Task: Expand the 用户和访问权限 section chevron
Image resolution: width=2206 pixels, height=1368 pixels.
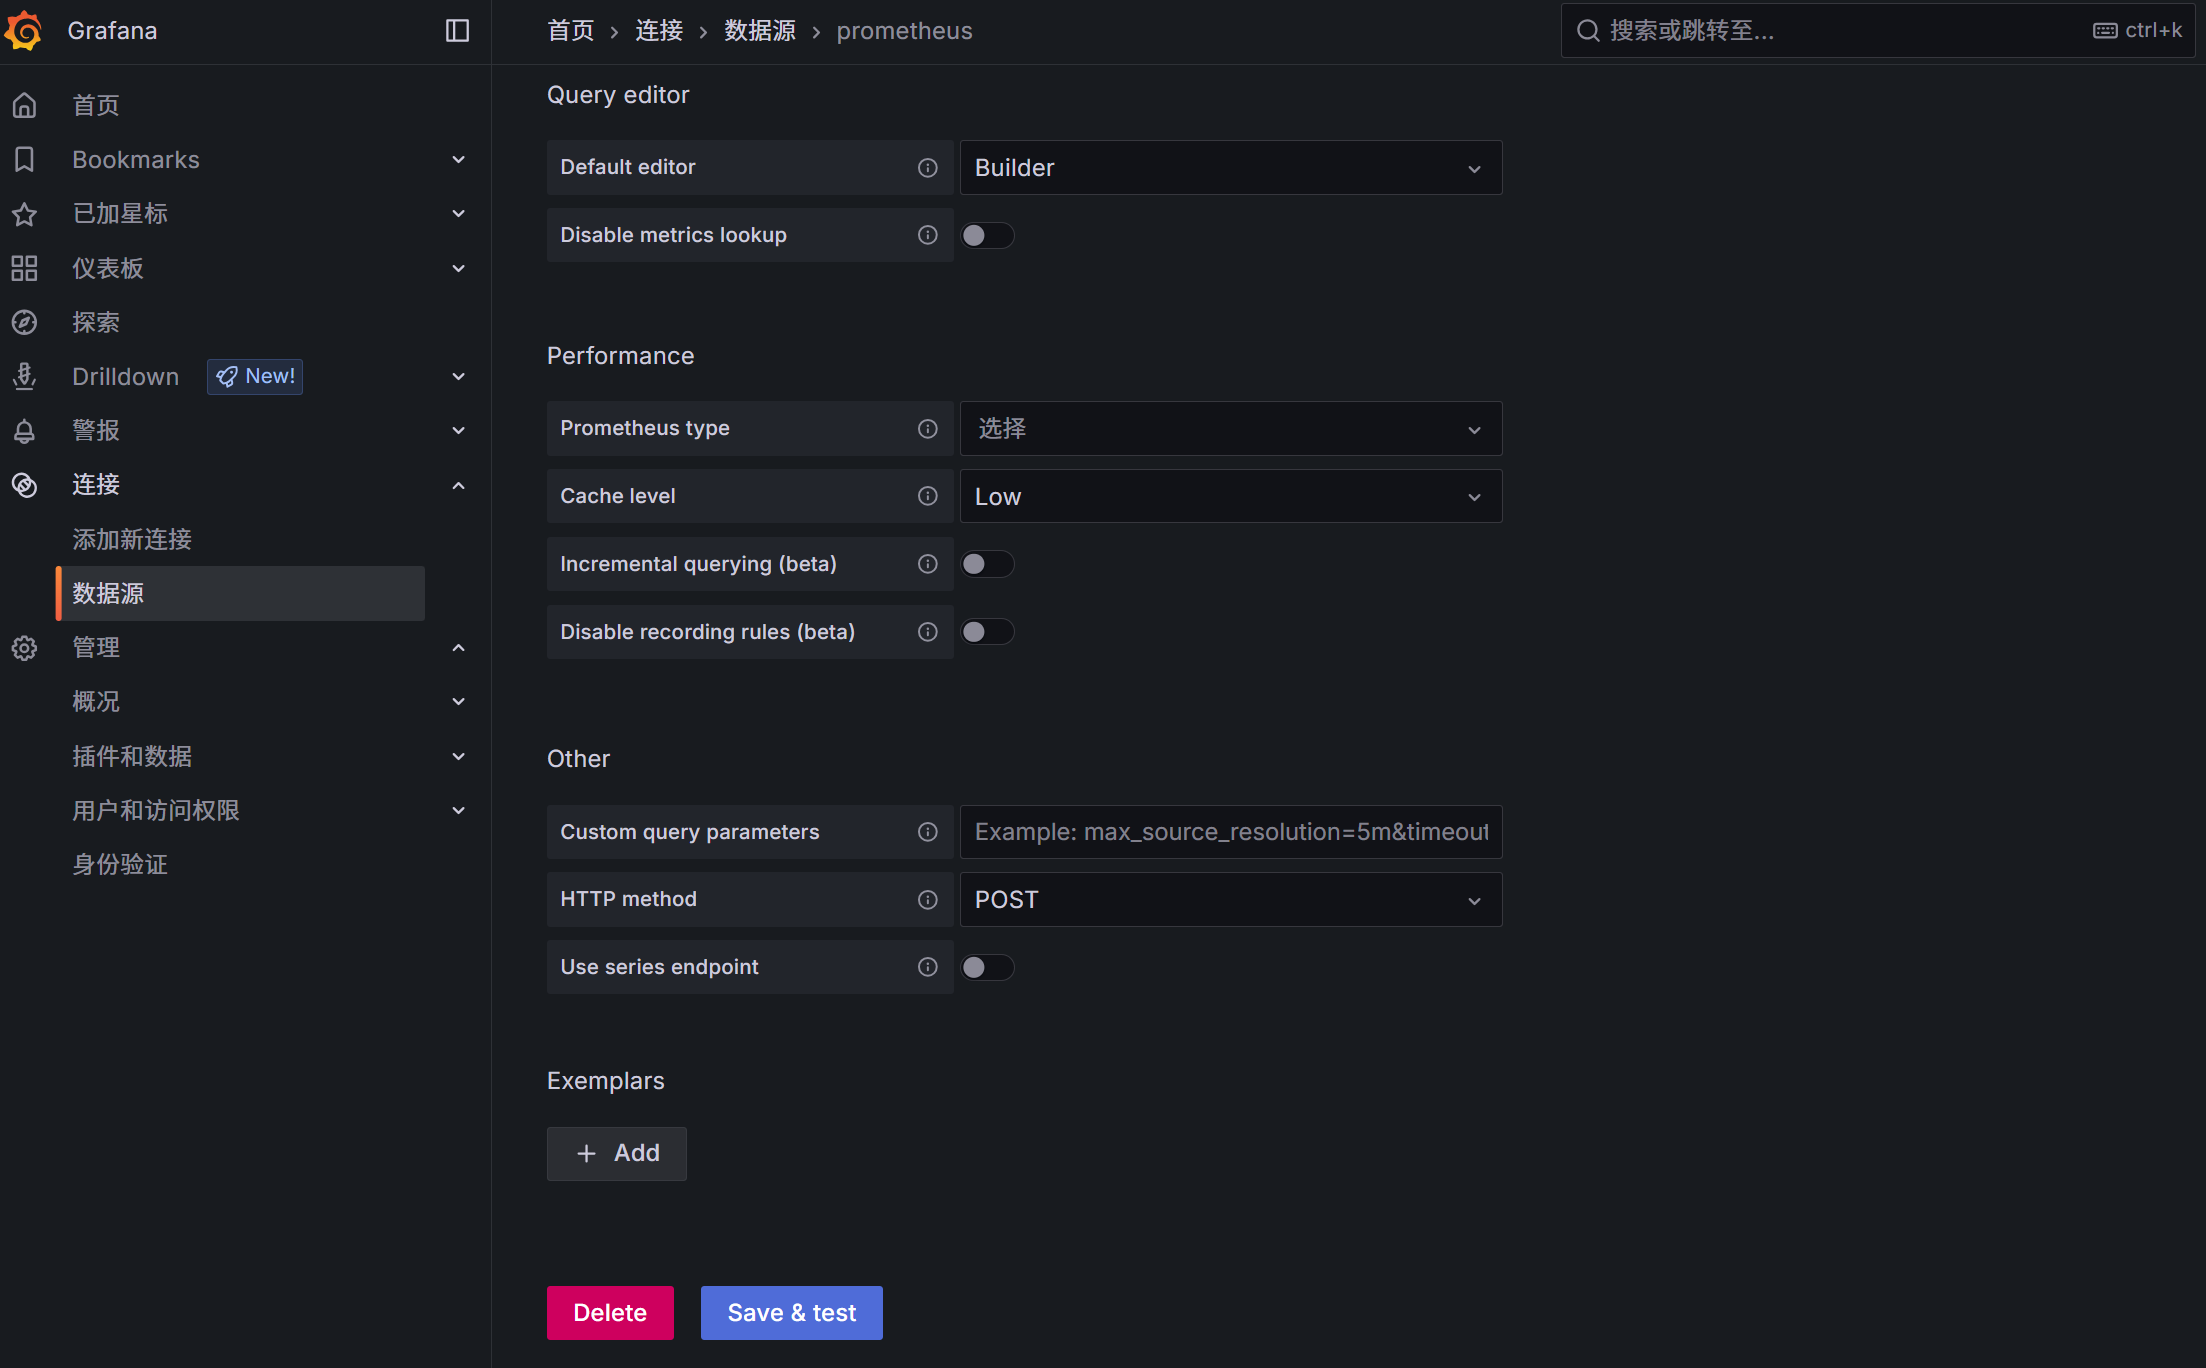Action: [x=458, y=810]
